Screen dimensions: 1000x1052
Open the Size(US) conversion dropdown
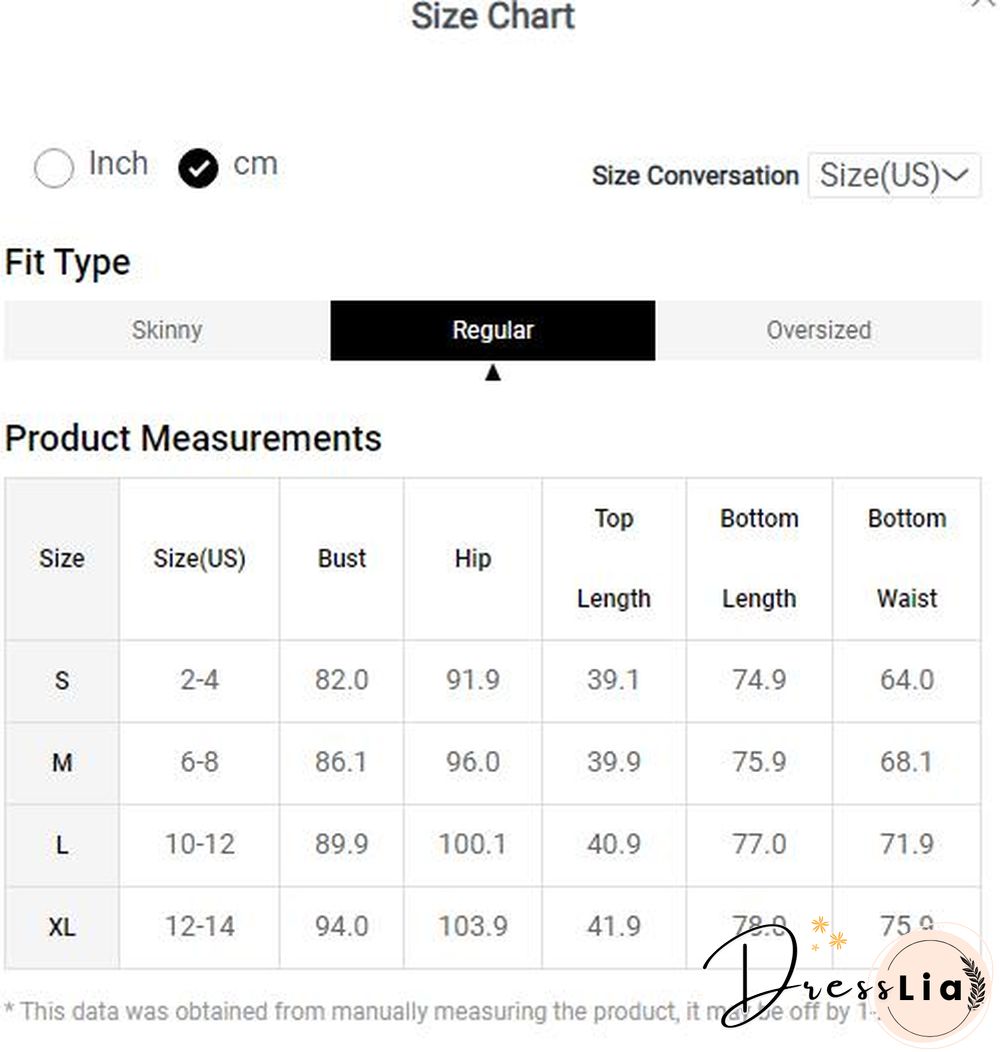[893, 176]
